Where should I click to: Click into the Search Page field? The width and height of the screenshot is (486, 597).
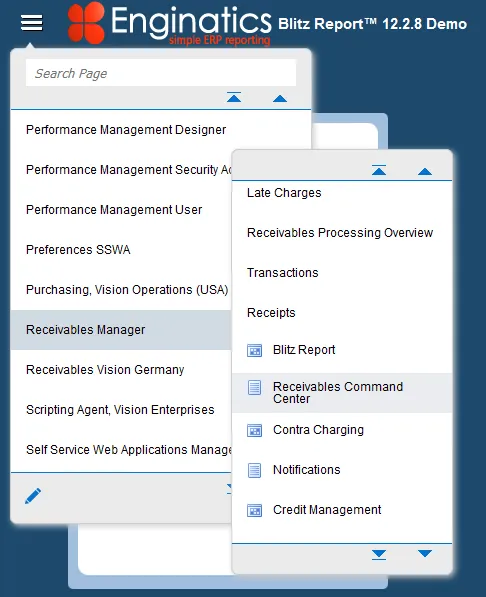click(161, 73)
